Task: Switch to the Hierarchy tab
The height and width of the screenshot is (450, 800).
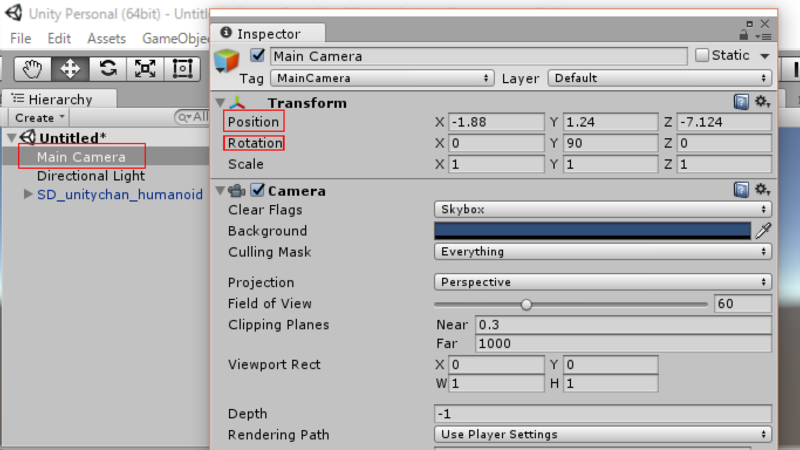Action: coord(60,99)
